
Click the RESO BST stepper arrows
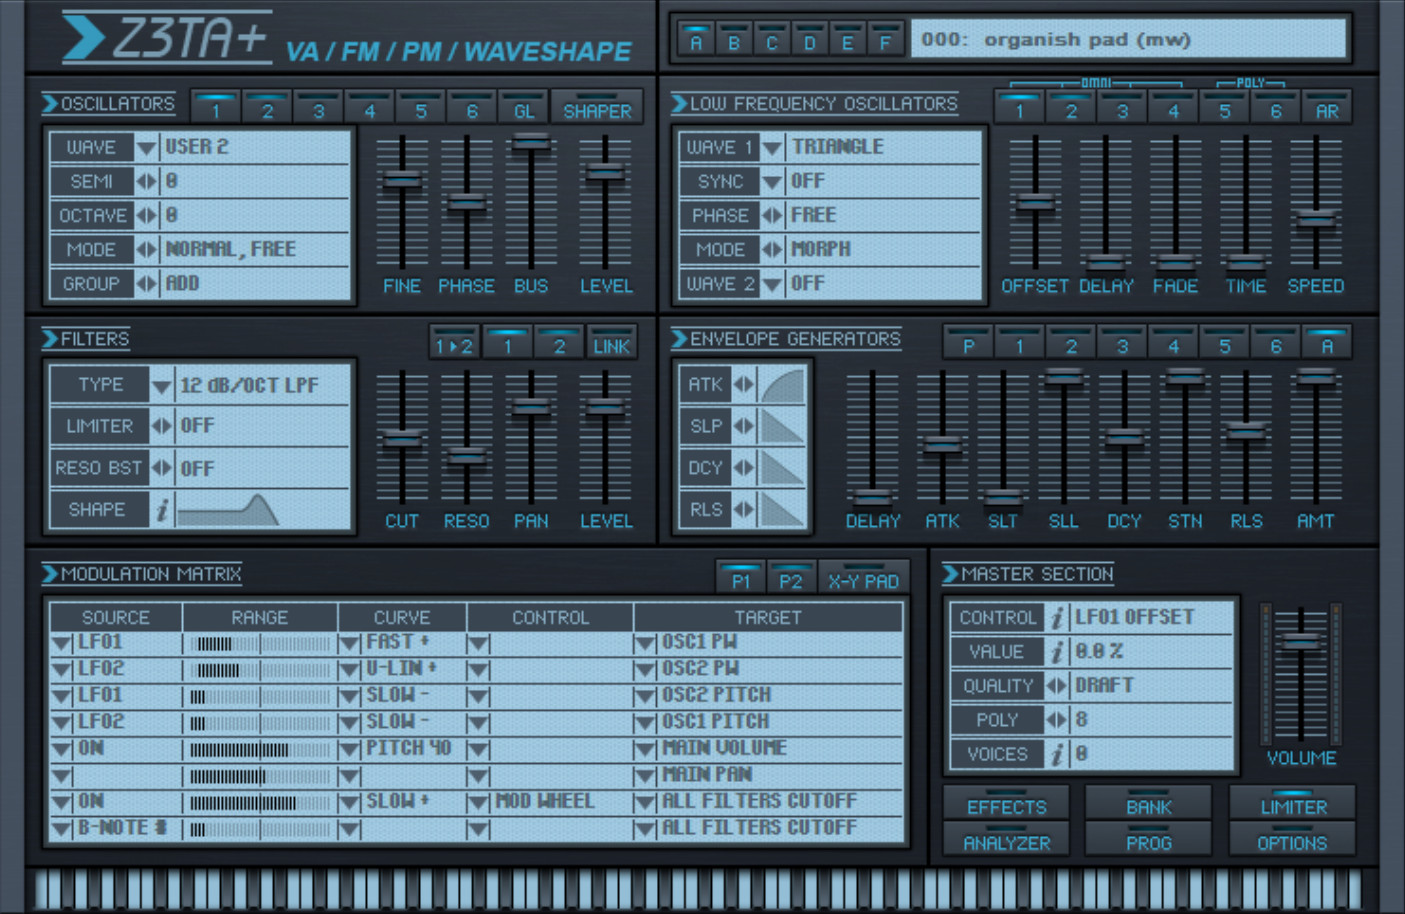pos(162,468)
